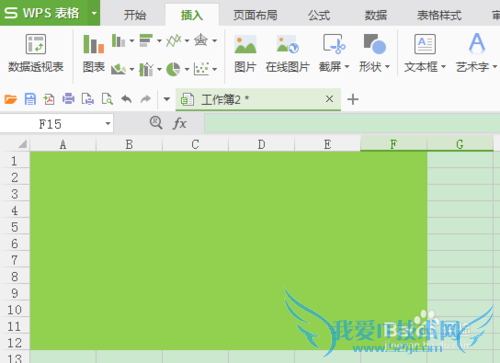This screenshot has height=363, width=500.
Task: Insert a text box (文本框) icon
Action: (x=425, y=44)
